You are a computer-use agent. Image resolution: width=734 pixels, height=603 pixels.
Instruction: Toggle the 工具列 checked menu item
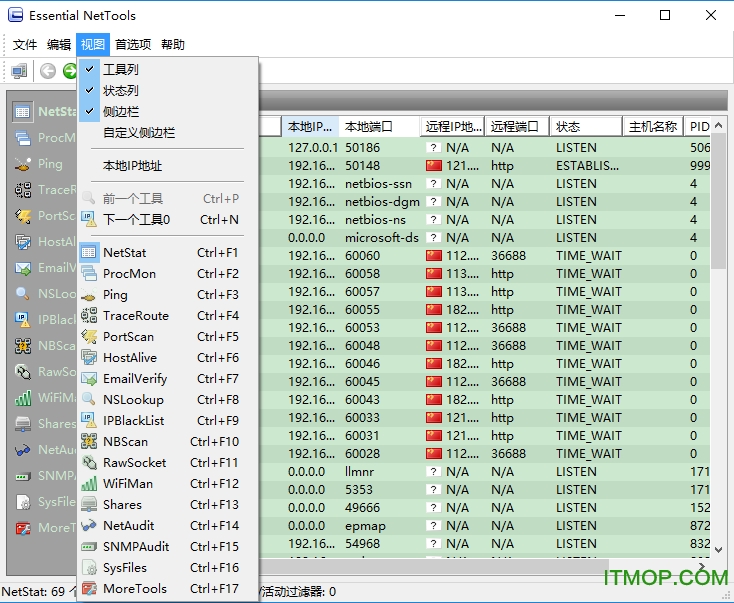(168, 69)
